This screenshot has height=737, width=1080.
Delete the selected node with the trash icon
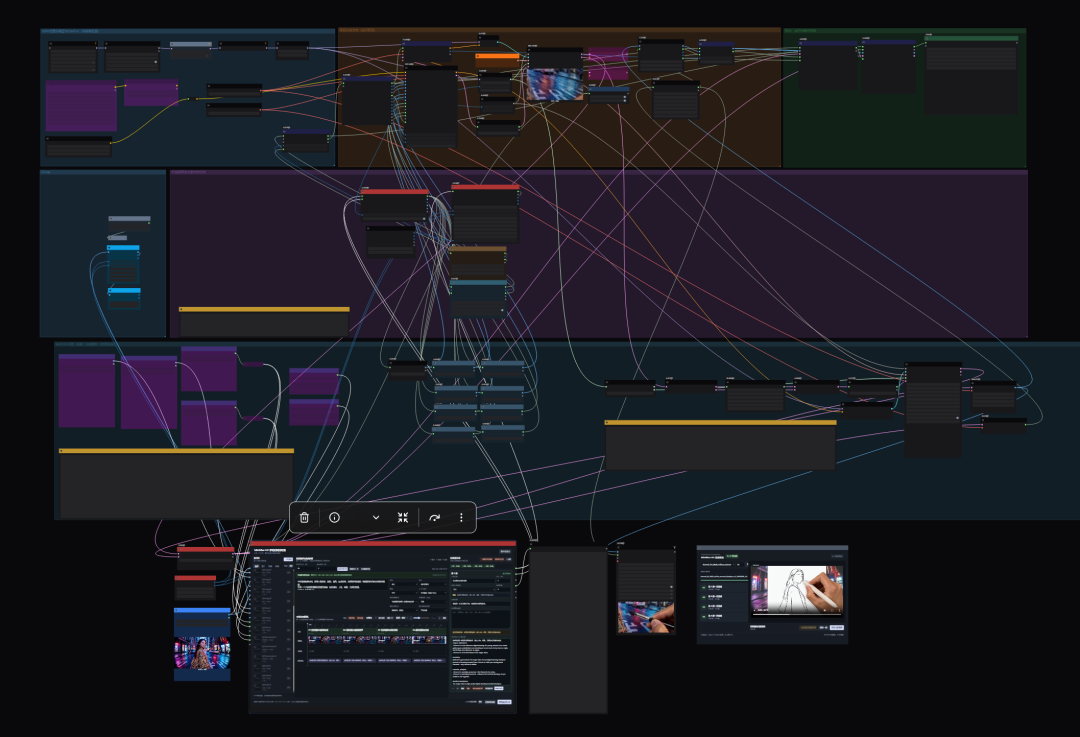304,517
